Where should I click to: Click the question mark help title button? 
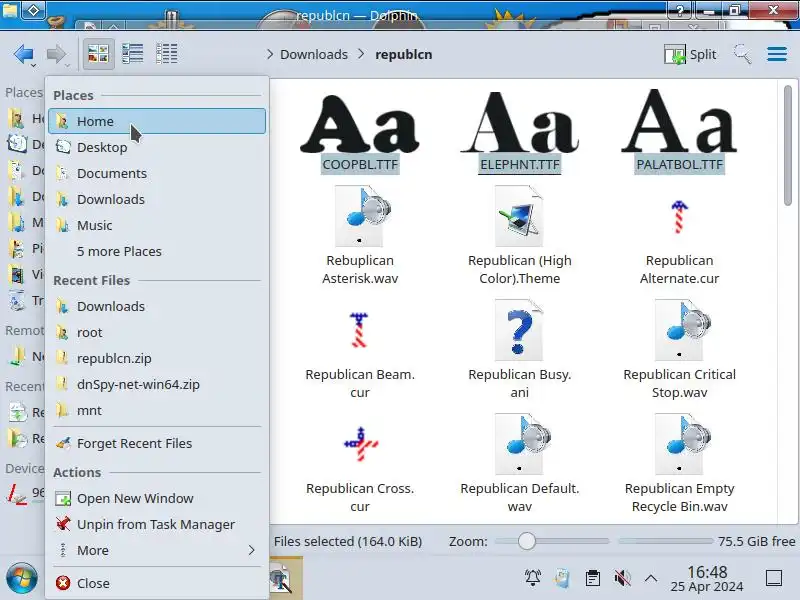click(680, 10)
